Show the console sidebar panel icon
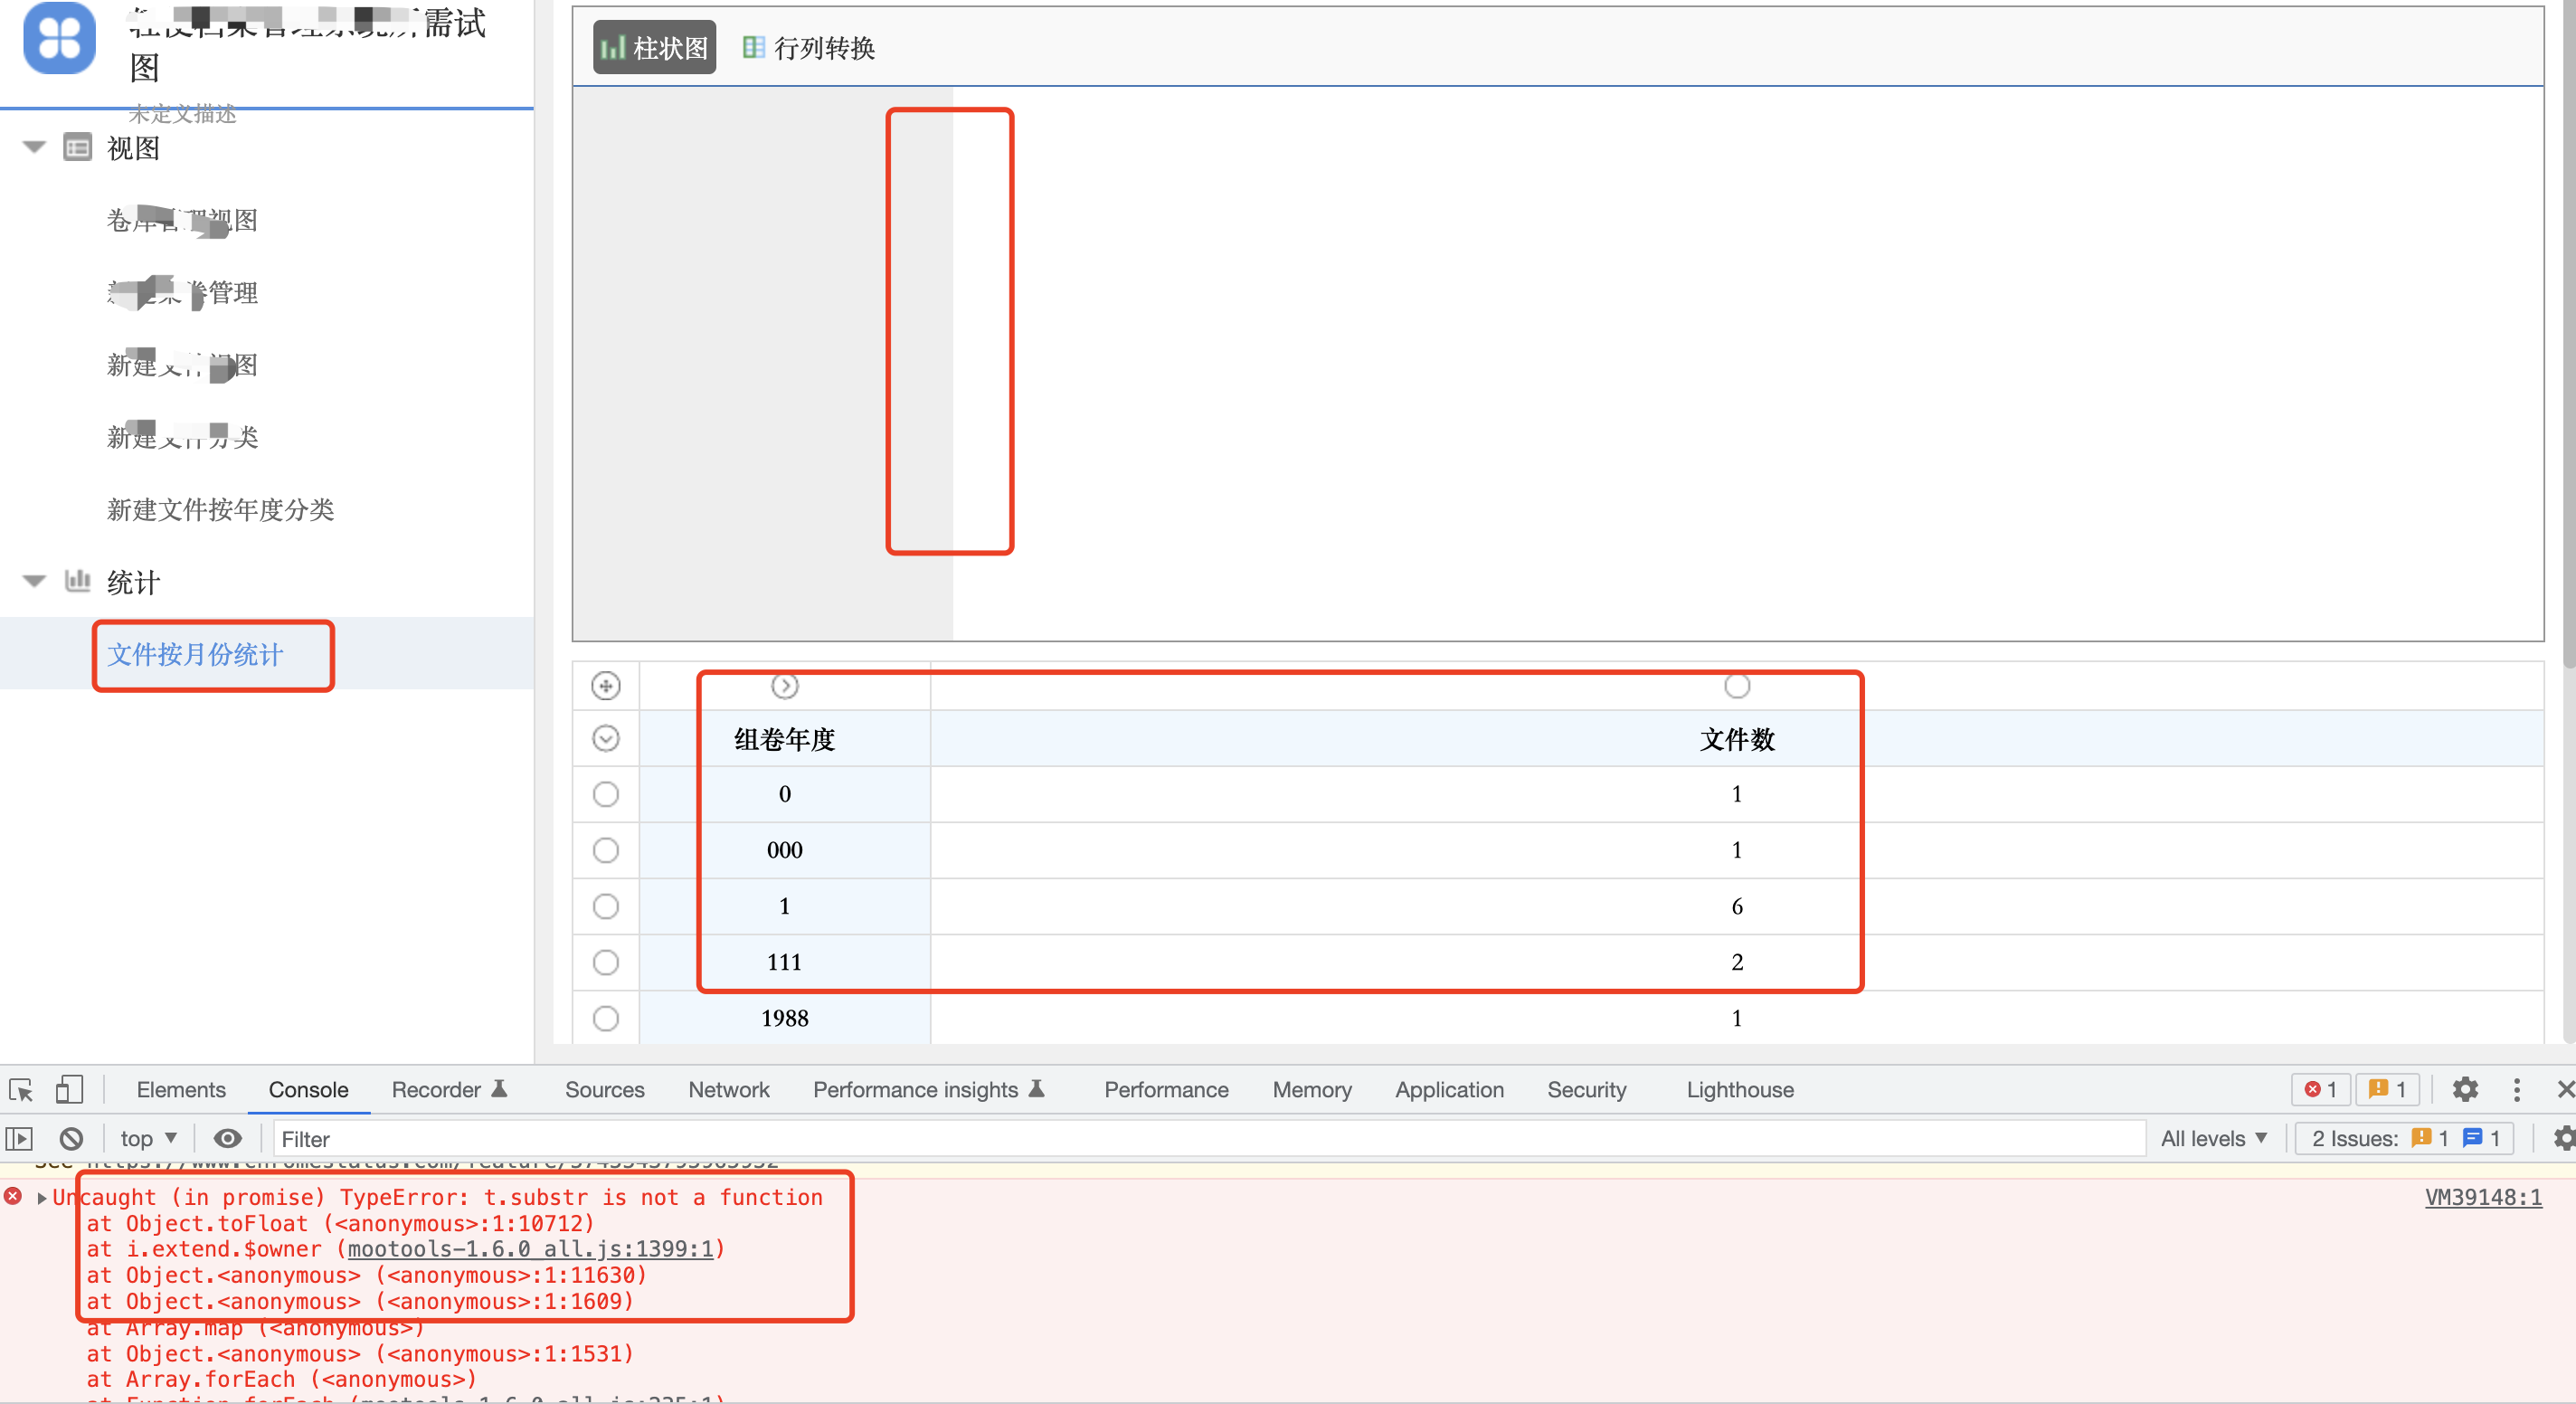The width and height of the screenshot is (2576, 1404). (19, 1139)
